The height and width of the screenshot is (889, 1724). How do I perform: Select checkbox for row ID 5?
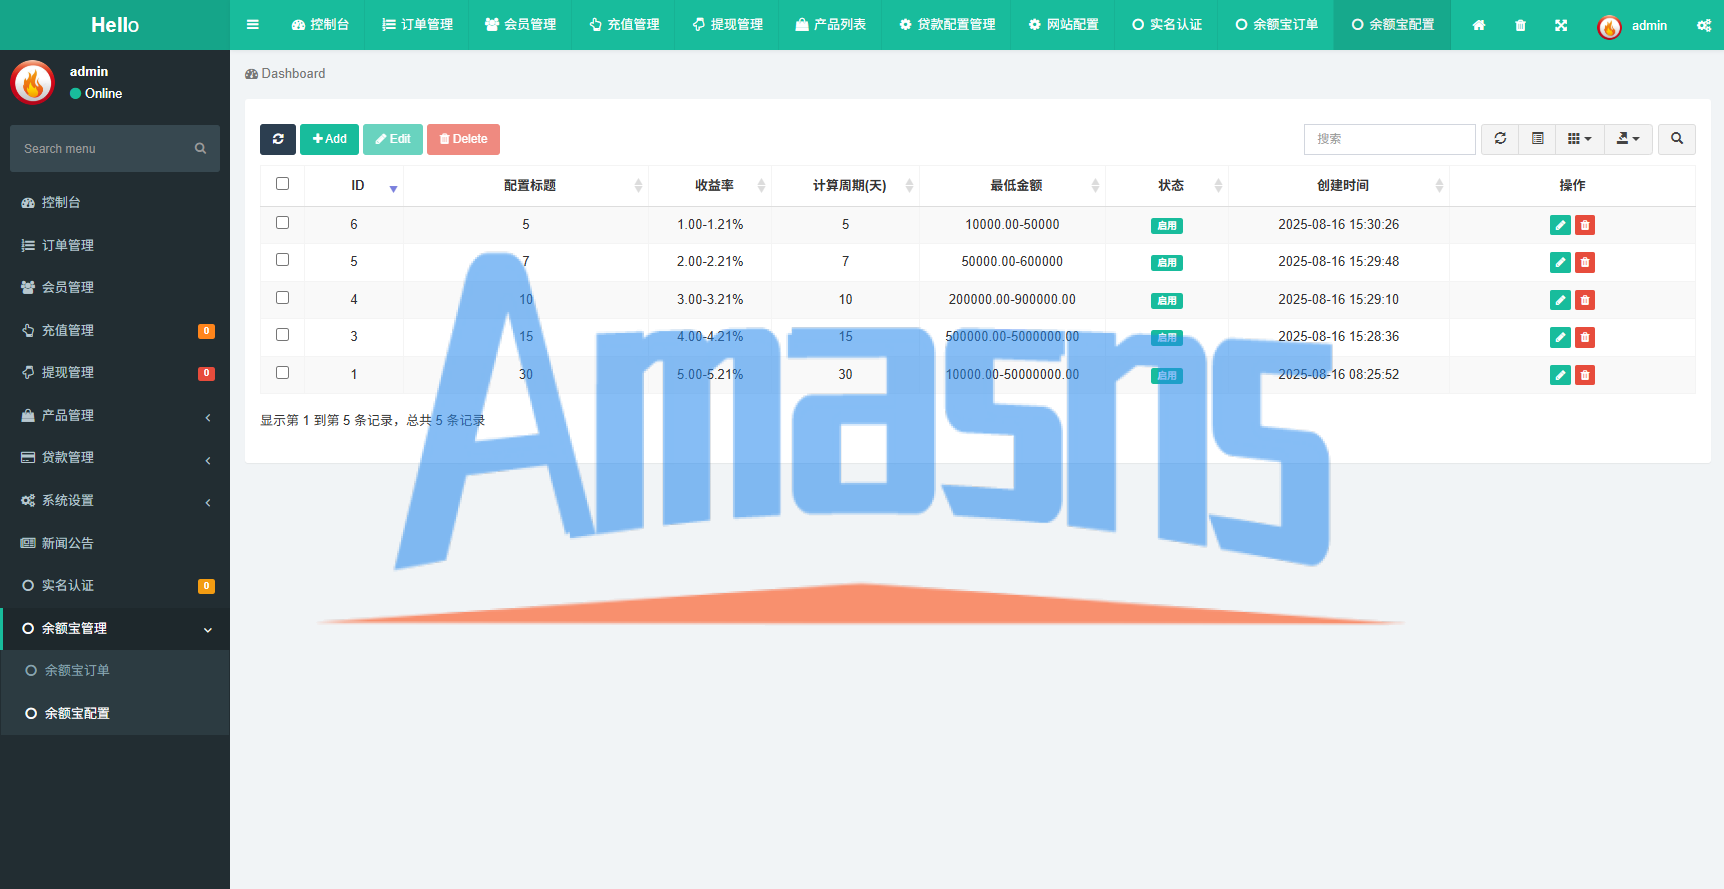coord(282,260)
